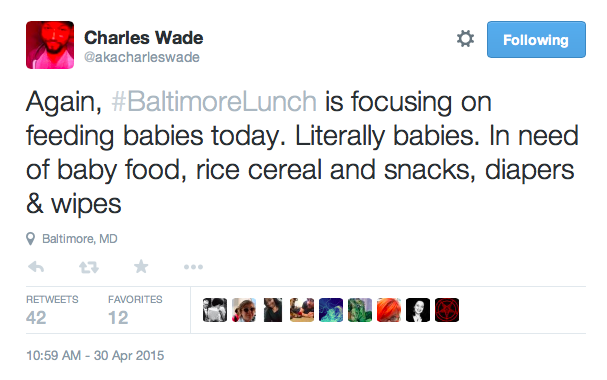
Task: View the 42 retweets count
Action: [x=36, y=318]
